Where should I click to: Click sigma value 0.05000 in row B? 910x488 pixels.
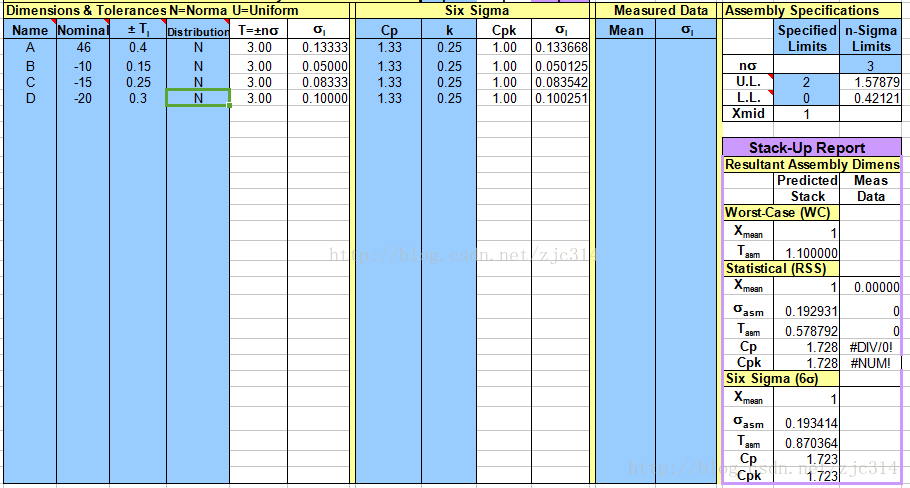coord(319,66)
